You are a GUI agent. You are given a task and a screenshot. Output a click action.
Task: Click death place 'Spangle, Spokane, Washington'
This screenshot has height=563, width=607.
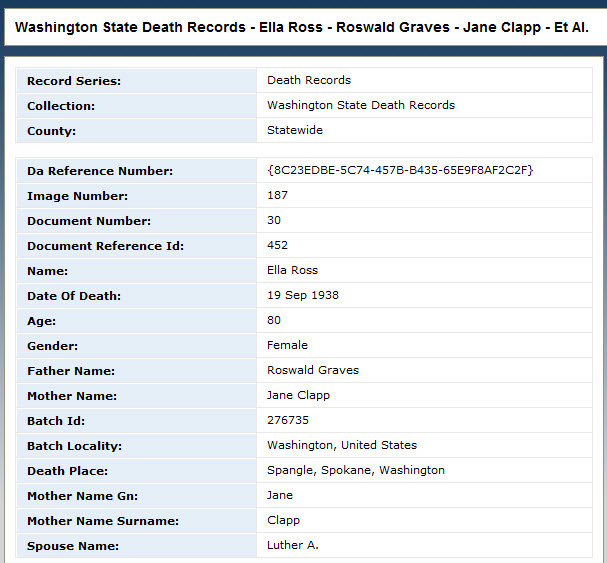[x=355, y=471]
